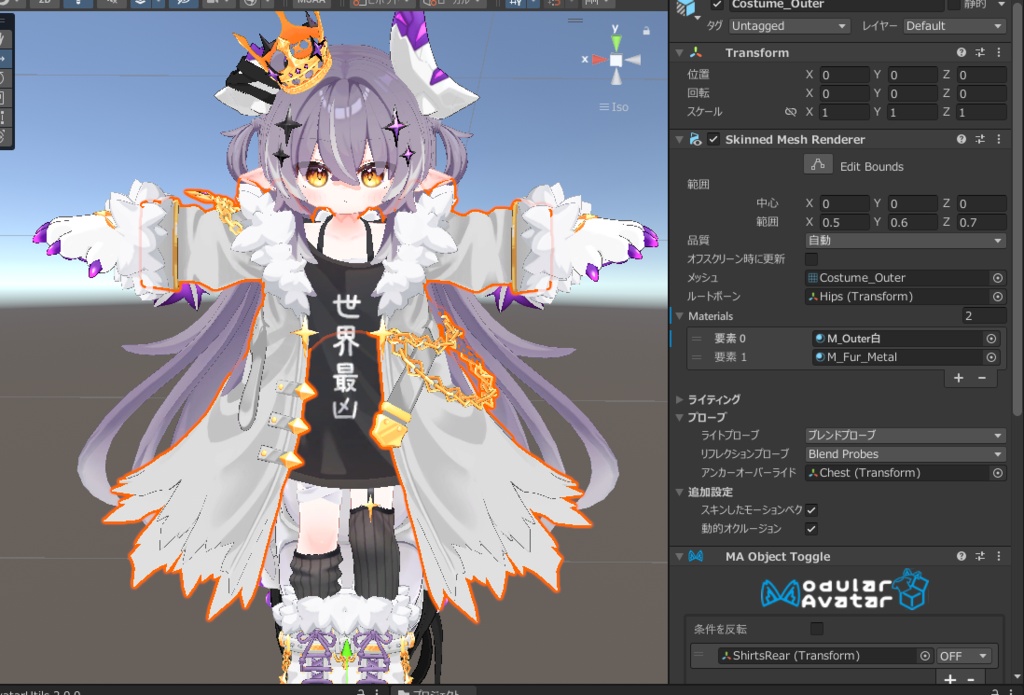Open the Untagged tag dropdown
Image resolution: width=1024 pixels, height=695 pixels.
[789, 26]
